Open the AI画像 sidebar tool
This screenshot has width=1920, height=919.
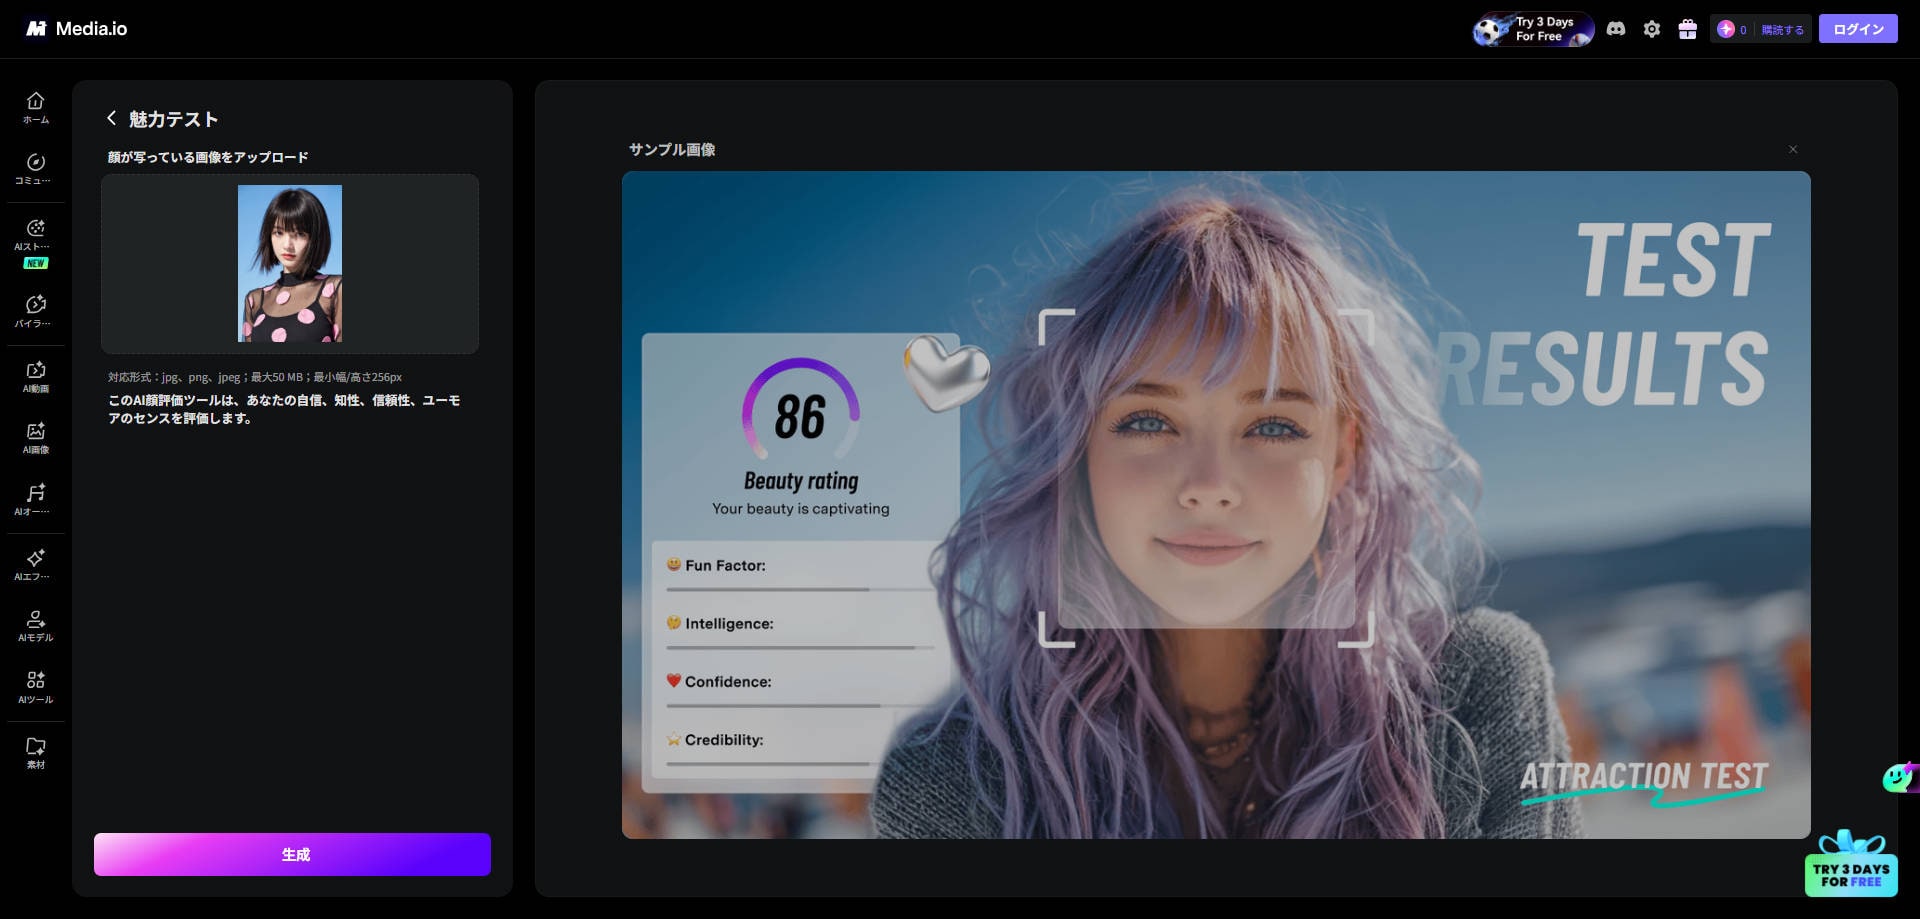tap(36, 438)
